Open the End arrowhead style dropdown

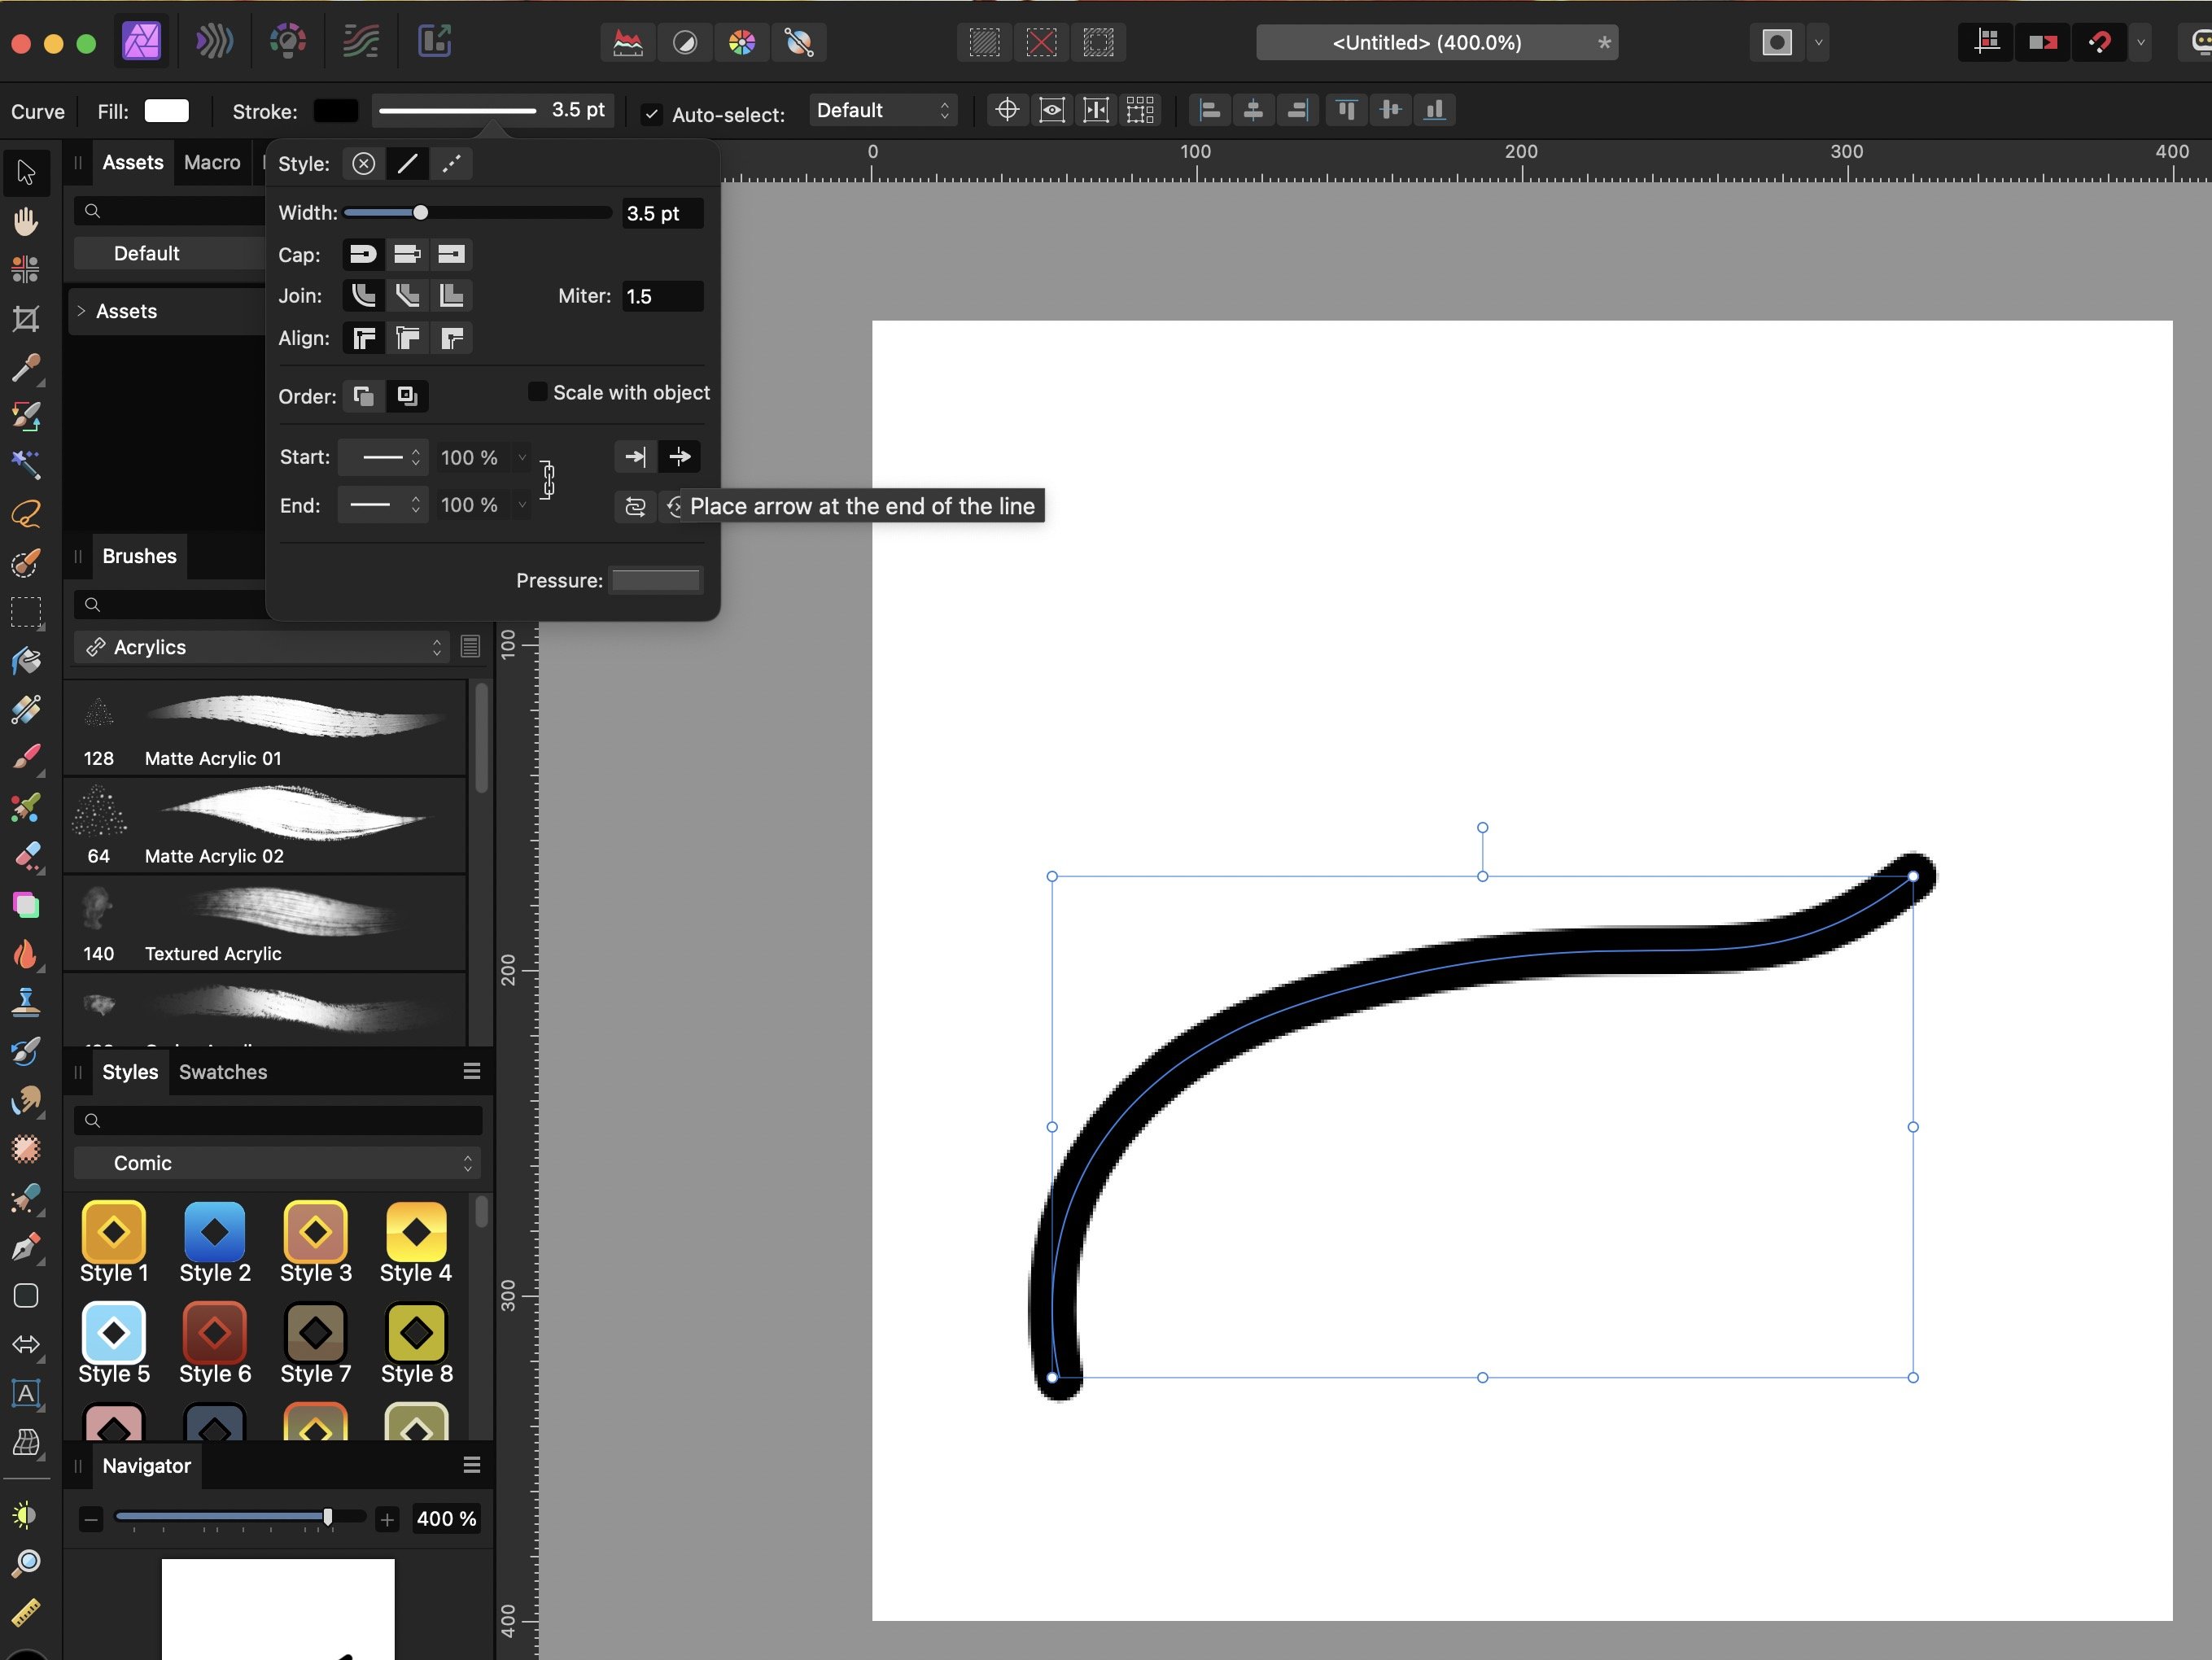383,505
